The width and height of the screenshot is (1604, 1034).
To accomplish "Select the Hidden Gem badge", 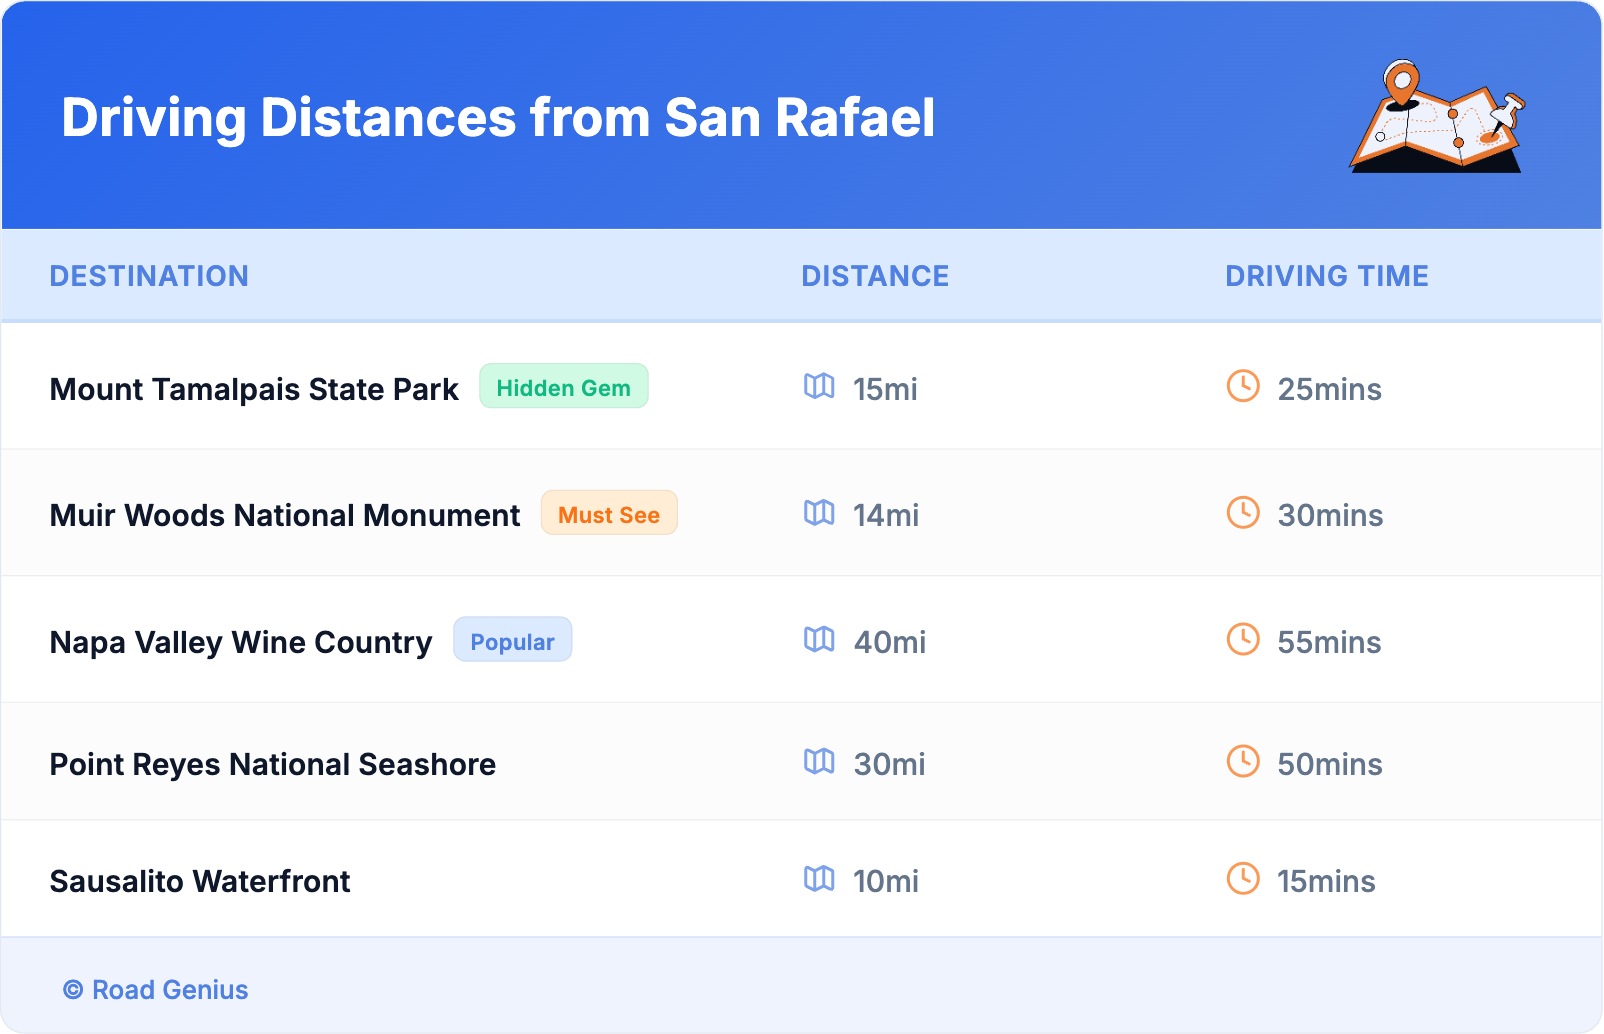I will pos(563,387).
